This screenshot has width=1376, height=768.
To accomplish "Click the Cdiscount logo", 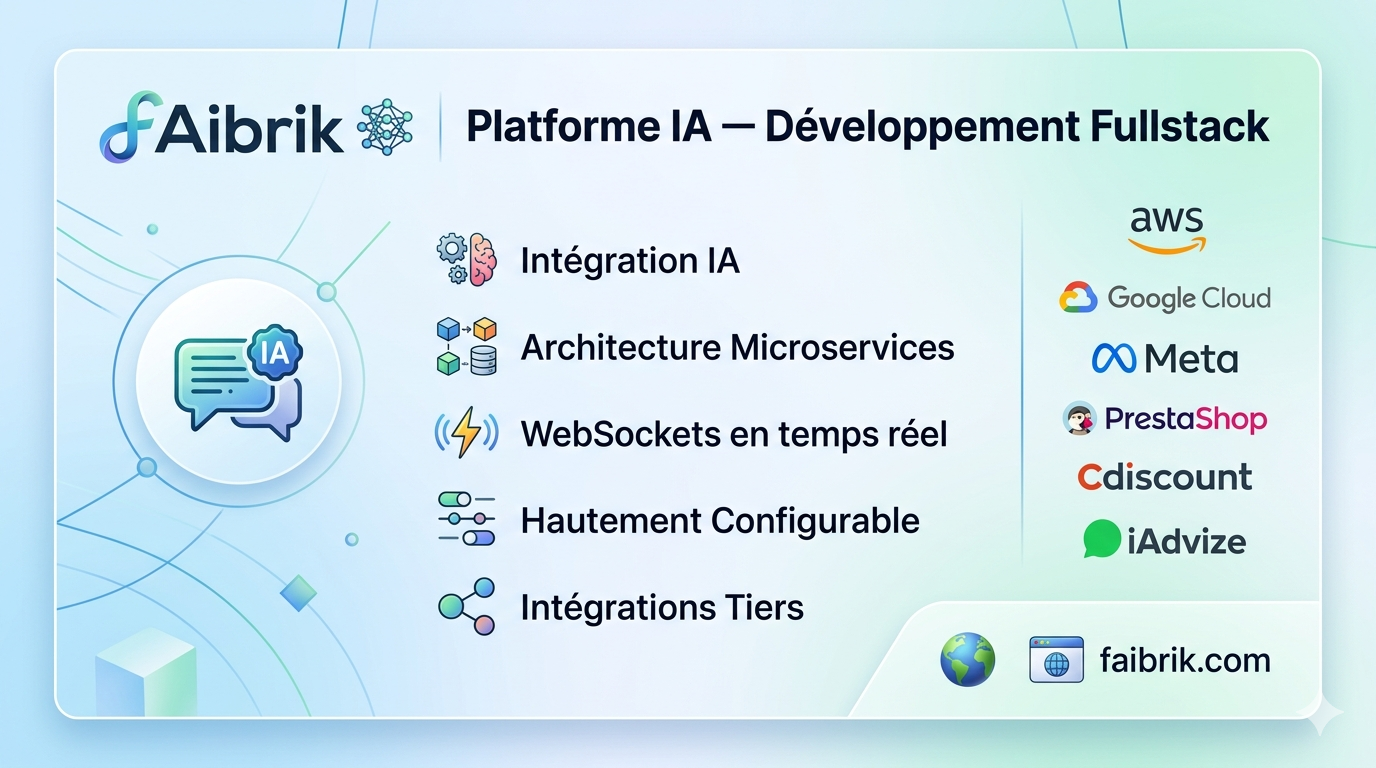I will 1165,477.
